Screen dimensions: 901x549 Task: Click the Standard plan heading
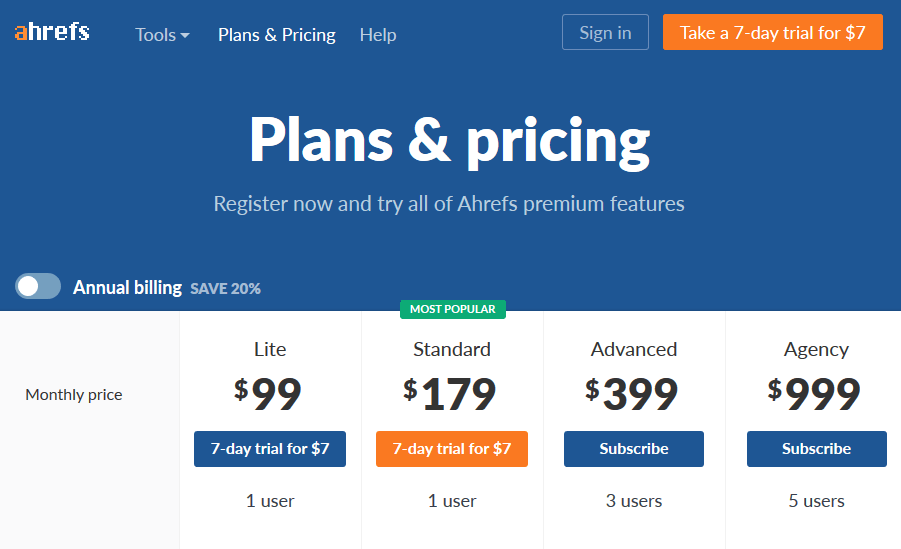pos(452,349)
